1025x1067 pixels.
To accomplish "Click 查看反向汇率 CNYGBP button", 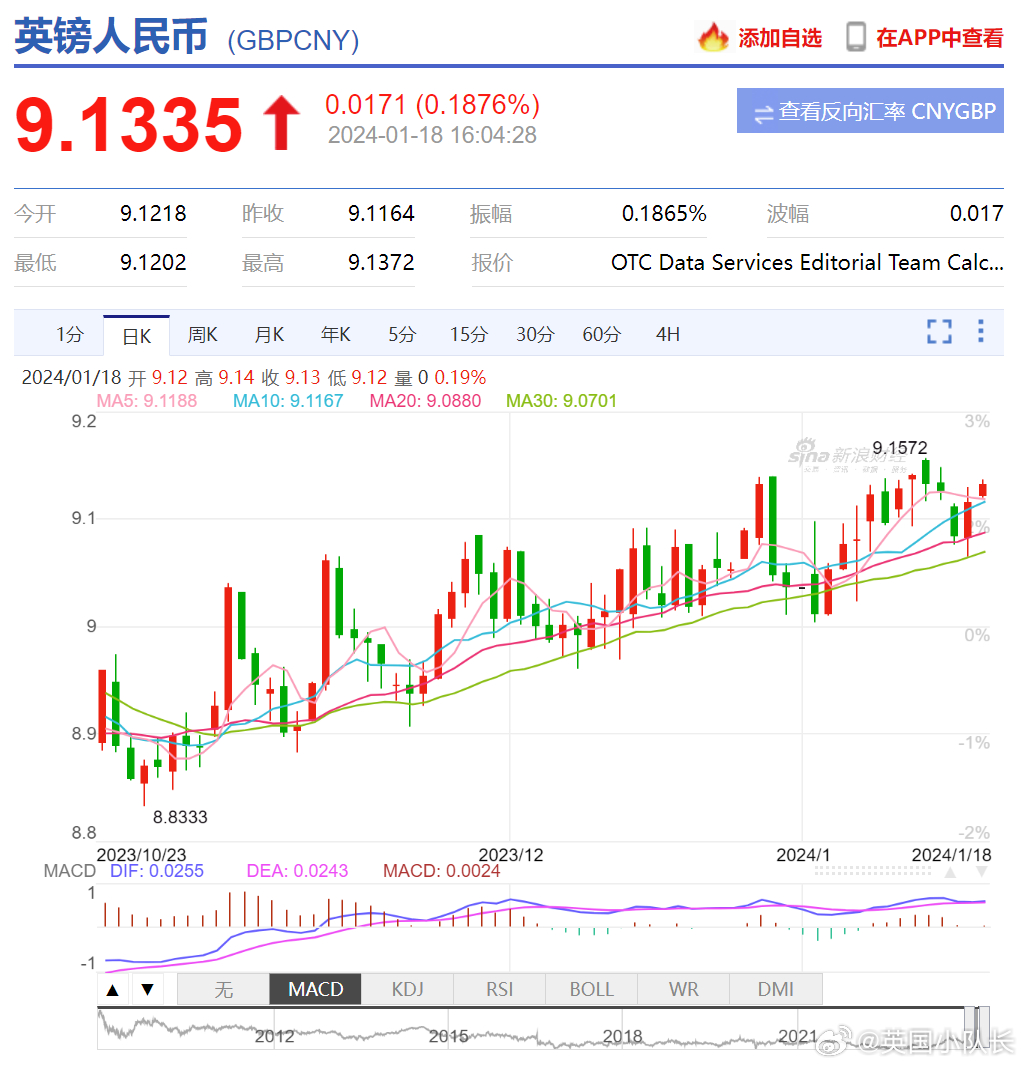I will point(870,111).
